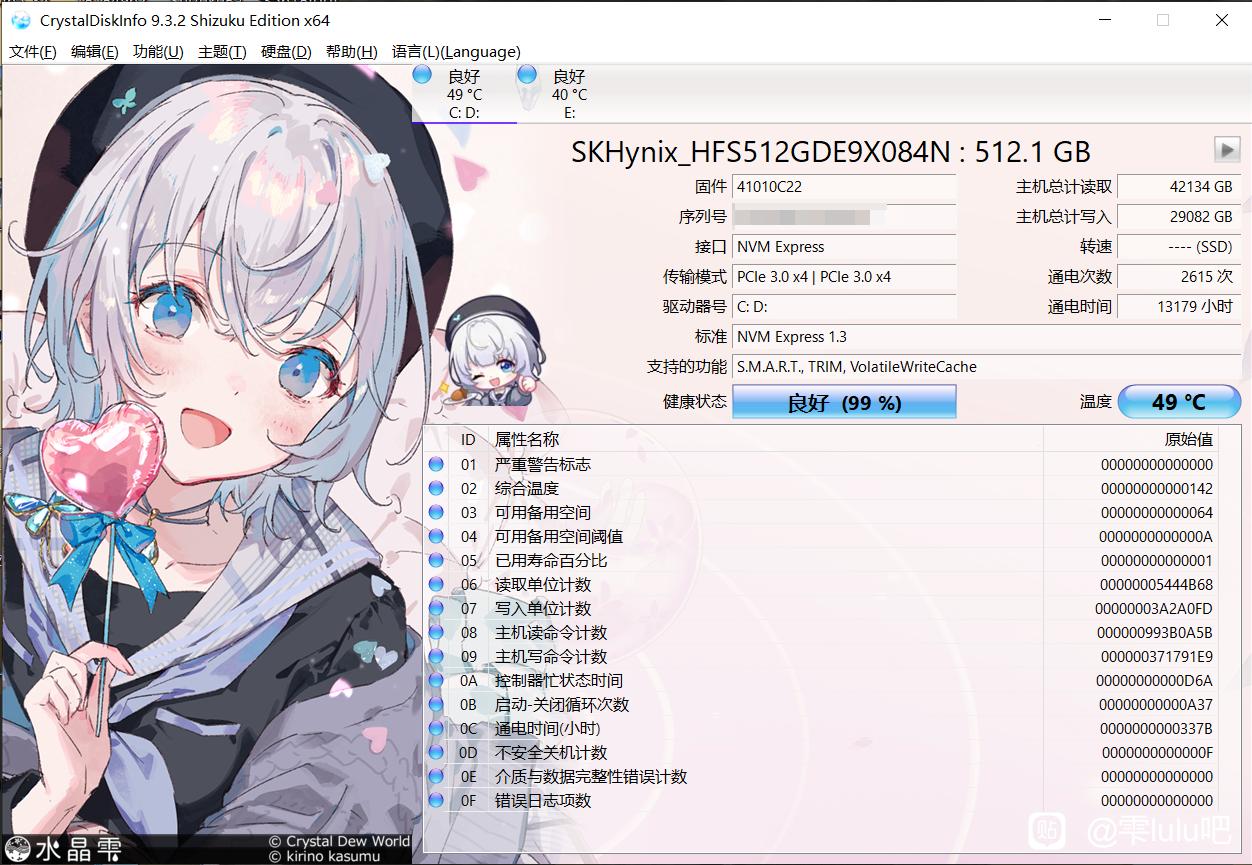
Task: Select the E: disk tab
Action: tap(569, 94)
